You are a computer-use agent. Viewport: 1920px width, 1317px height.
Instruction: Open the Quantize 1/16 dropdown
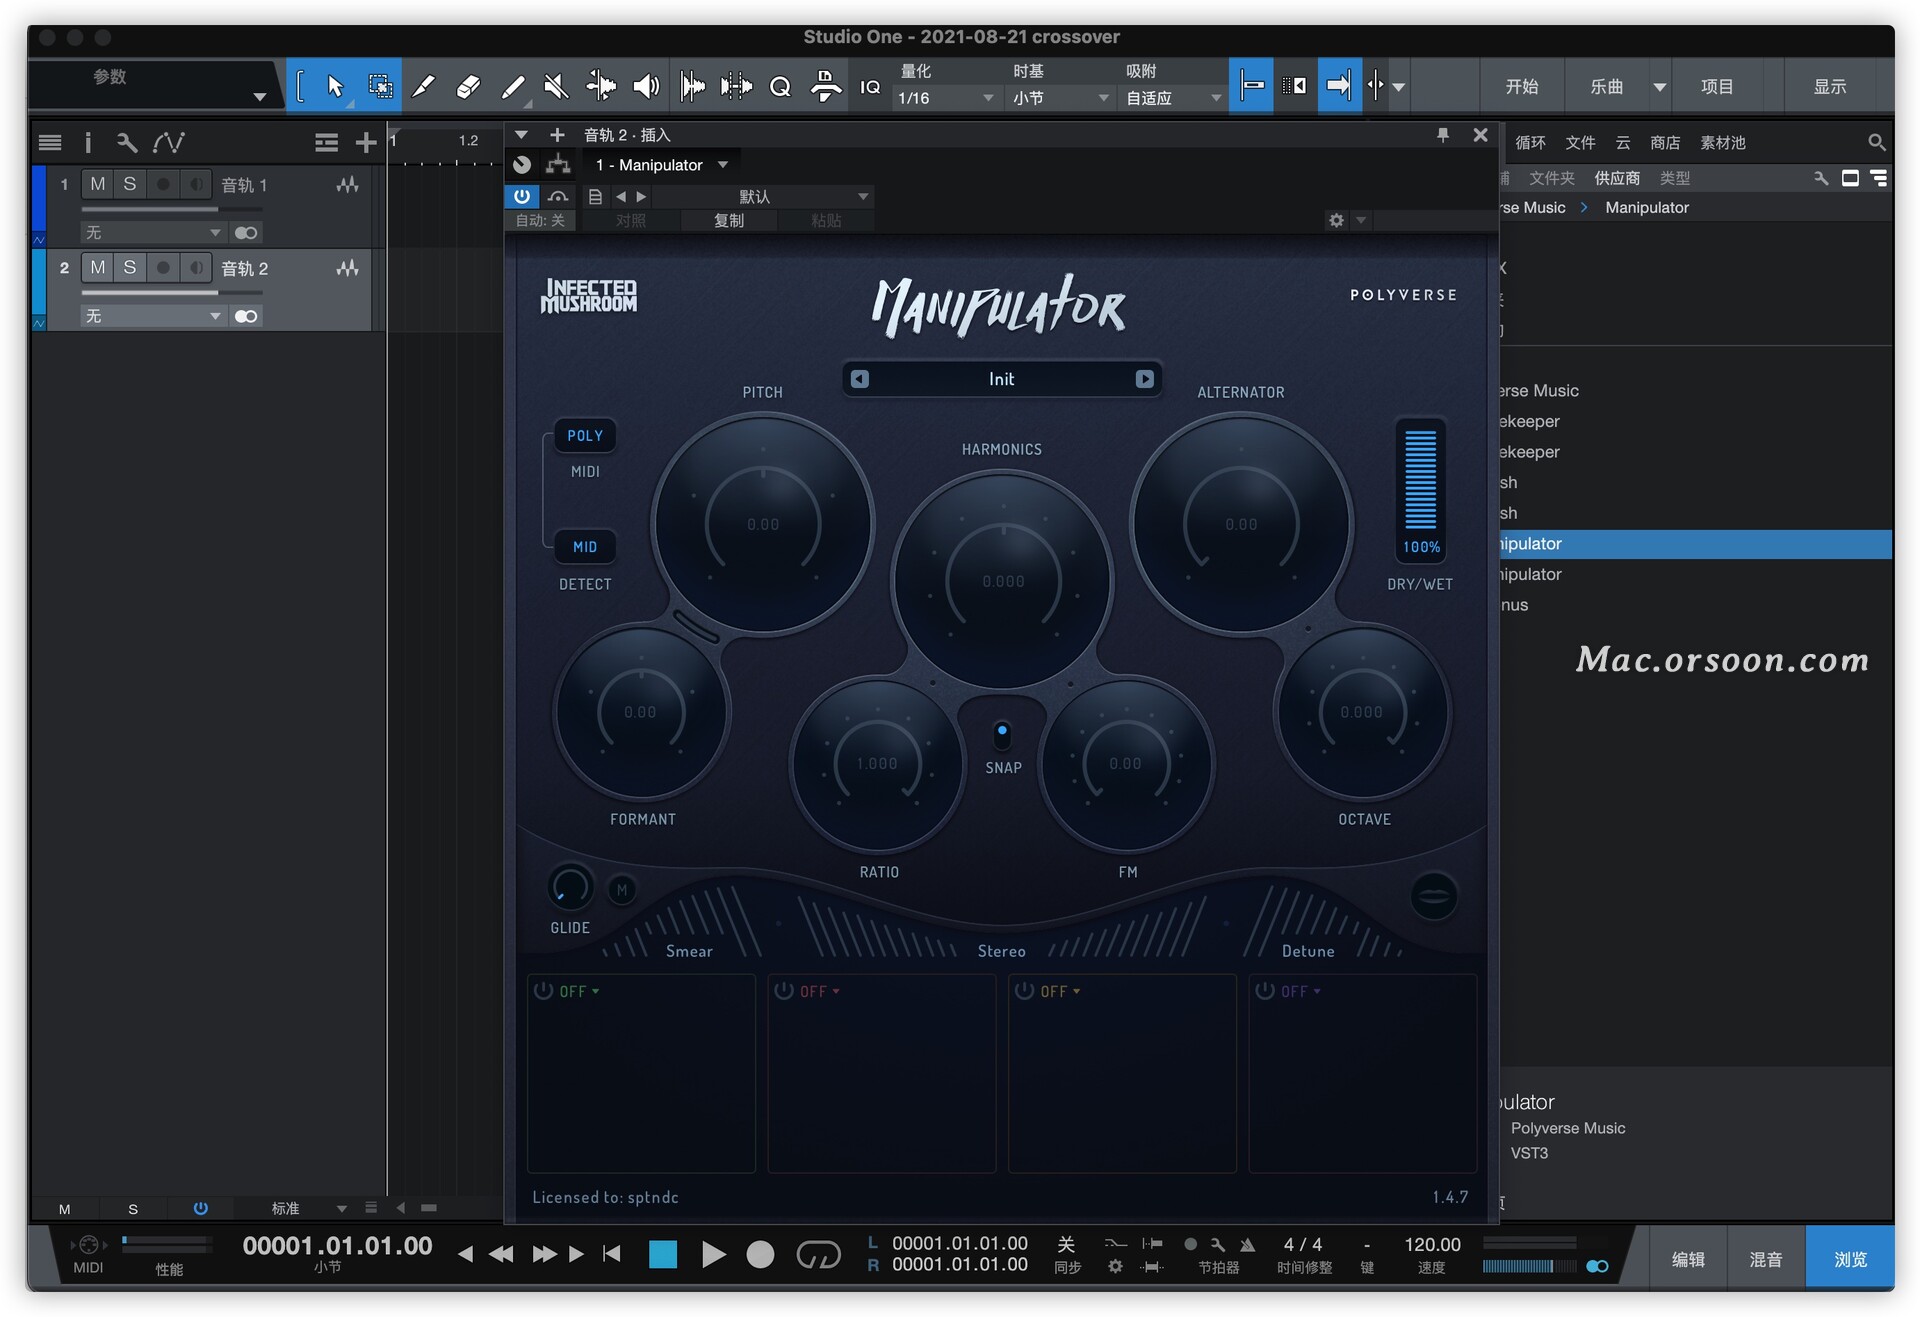click(x=945, y=98)
